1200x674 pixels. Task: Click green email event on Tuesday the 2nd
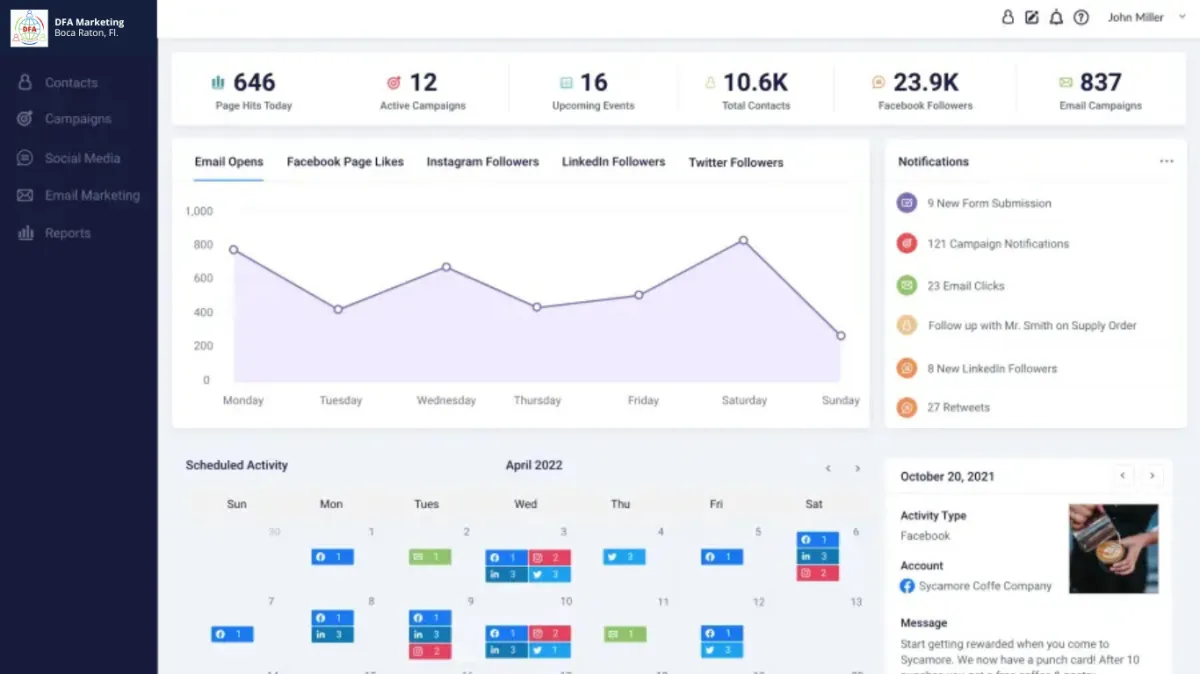(x=430, y=557)
